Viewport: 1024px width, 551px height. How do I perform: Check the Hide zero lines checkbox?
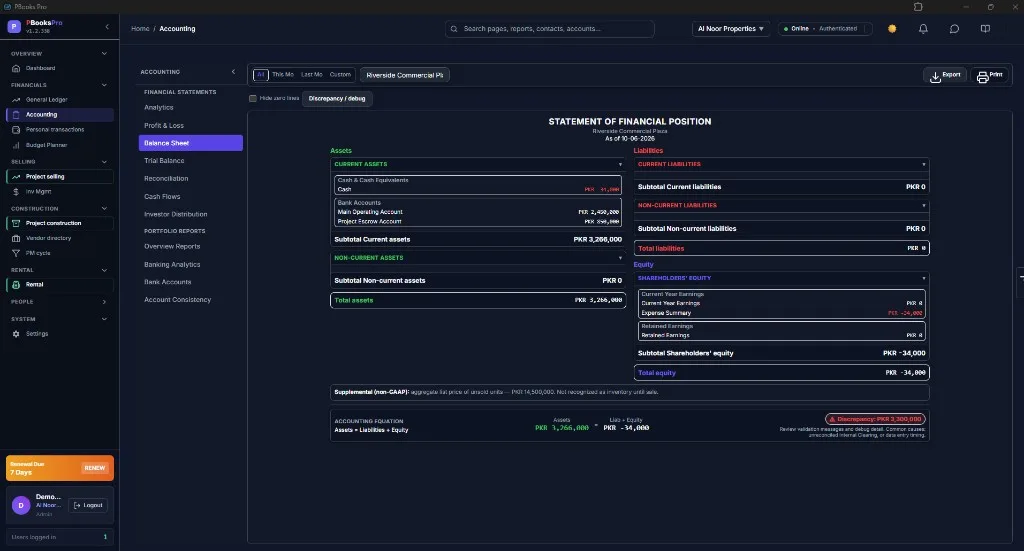pyautogui.click(x=253, y=99)
